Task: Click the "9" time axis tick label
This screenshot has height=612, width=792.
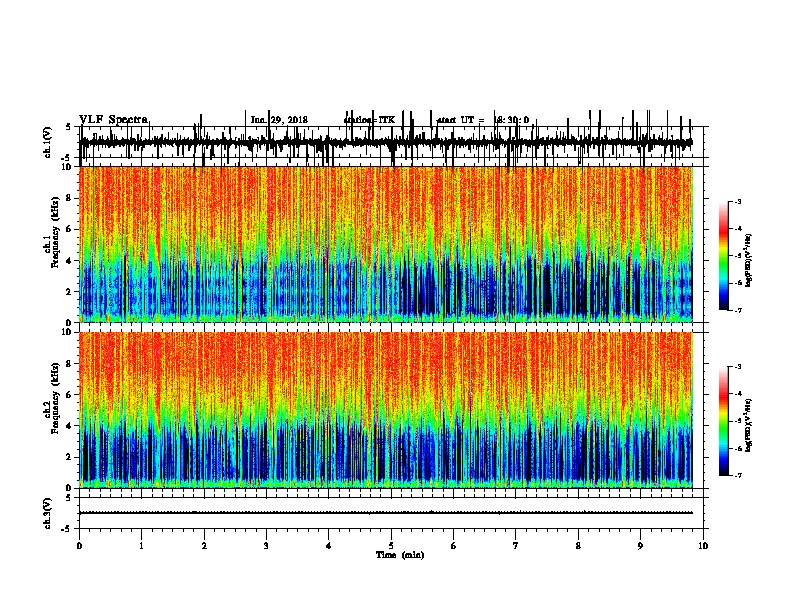Action: tap(640, 546)
